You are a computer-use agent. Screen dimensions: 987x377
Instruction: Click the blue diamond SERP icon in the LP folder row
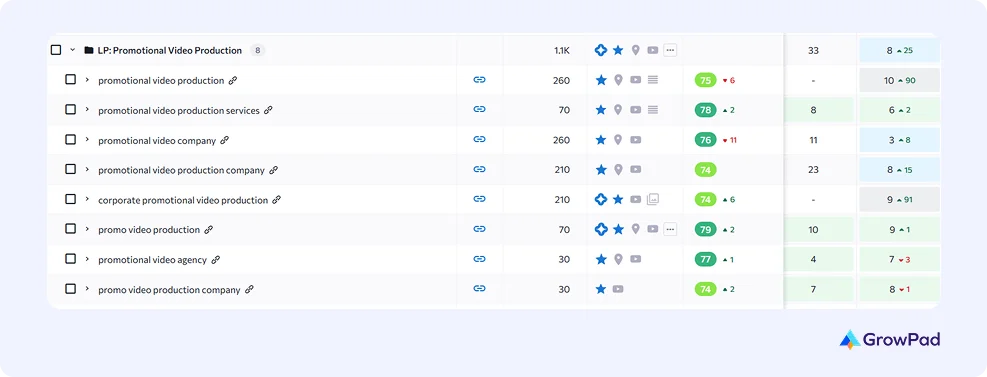[x=601, y=50]
